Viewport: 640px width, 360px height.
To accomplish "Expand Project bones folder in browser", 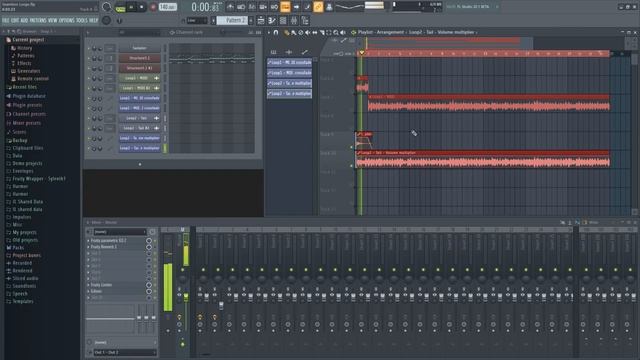I will tap(27, 256).
